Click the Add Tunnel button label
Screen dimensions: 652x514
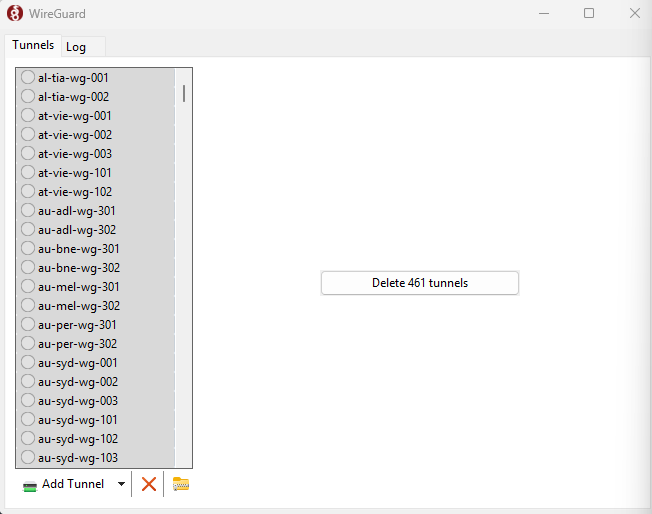(72, 484)
